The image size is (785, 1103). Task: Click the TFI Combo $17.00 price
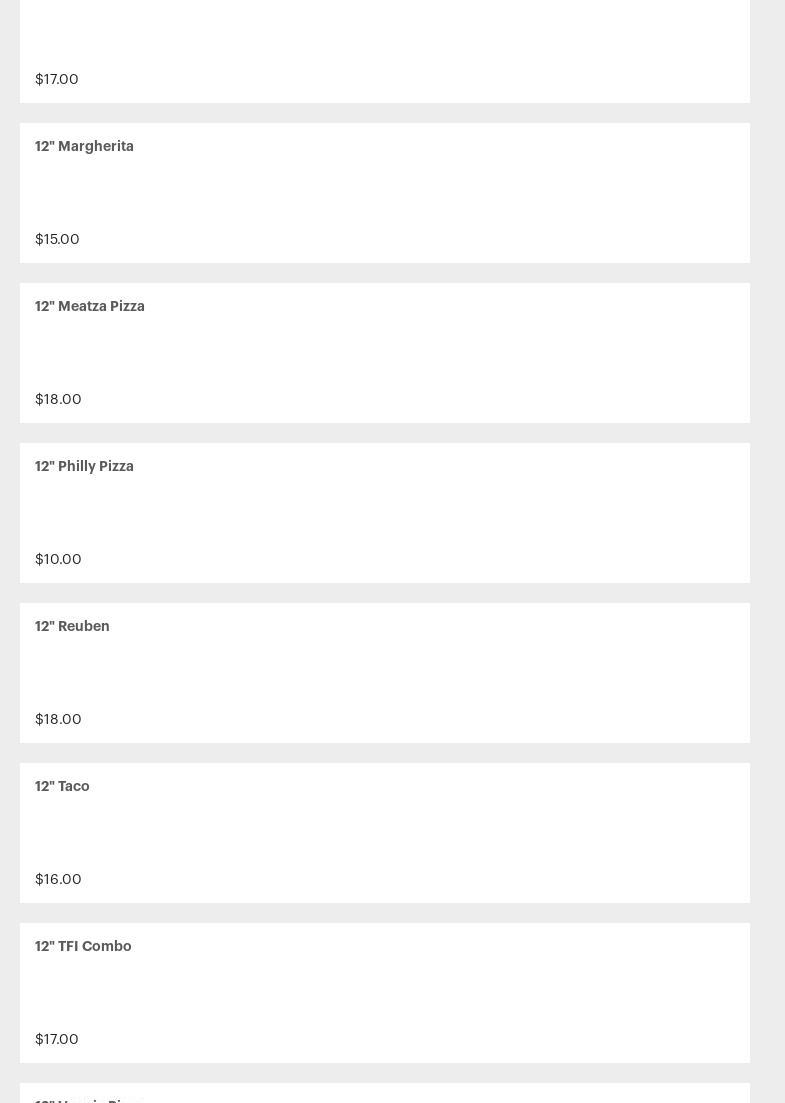pos(57,1039)
